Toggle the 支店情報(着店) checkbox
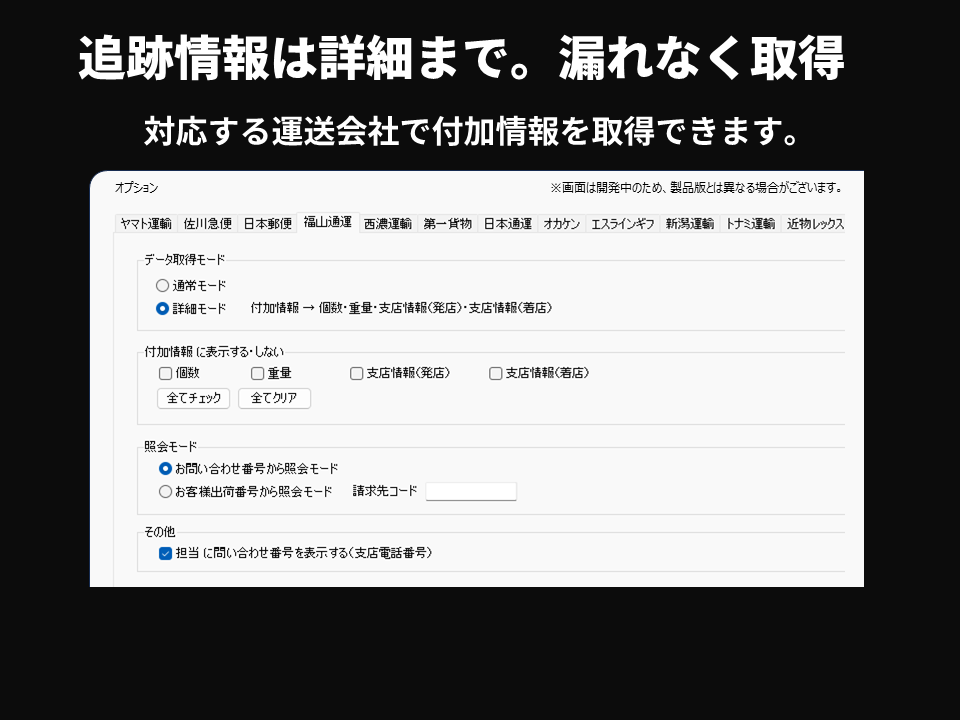Screen dimensions: 960x720 [x=496, y=373]
